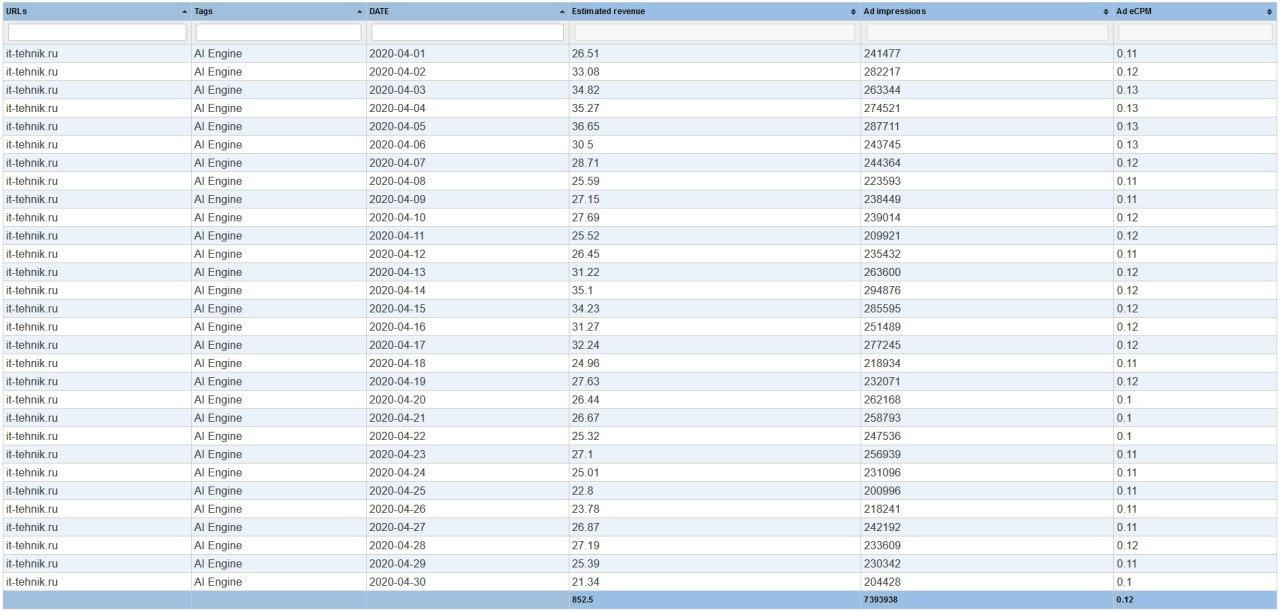Click the total revenue 852.5 in footer
The width and height of the screenshot is (1280, 612).
click(x=582, y=600)
